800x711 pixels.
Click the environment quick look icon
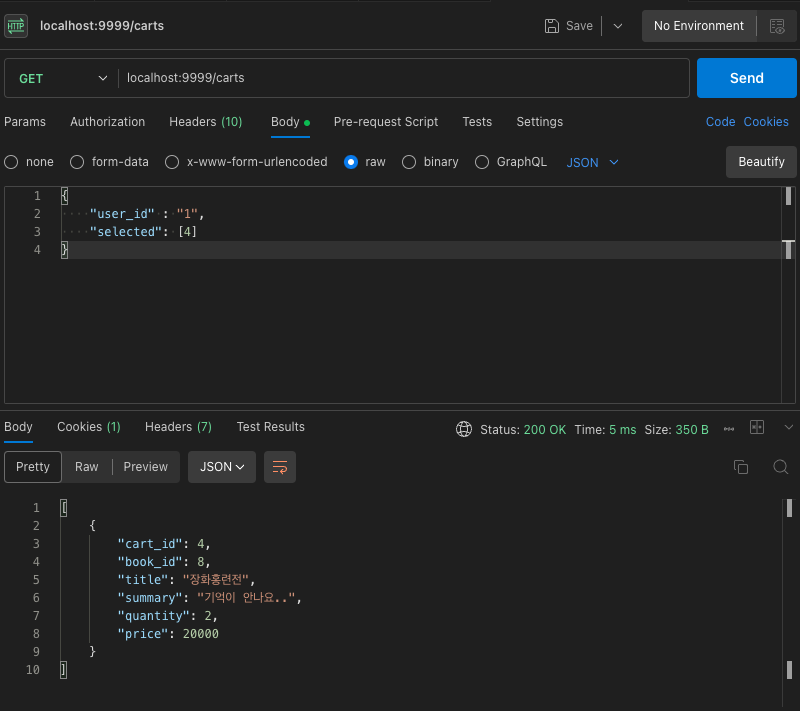pyautogui.click(x=777, y=26)
